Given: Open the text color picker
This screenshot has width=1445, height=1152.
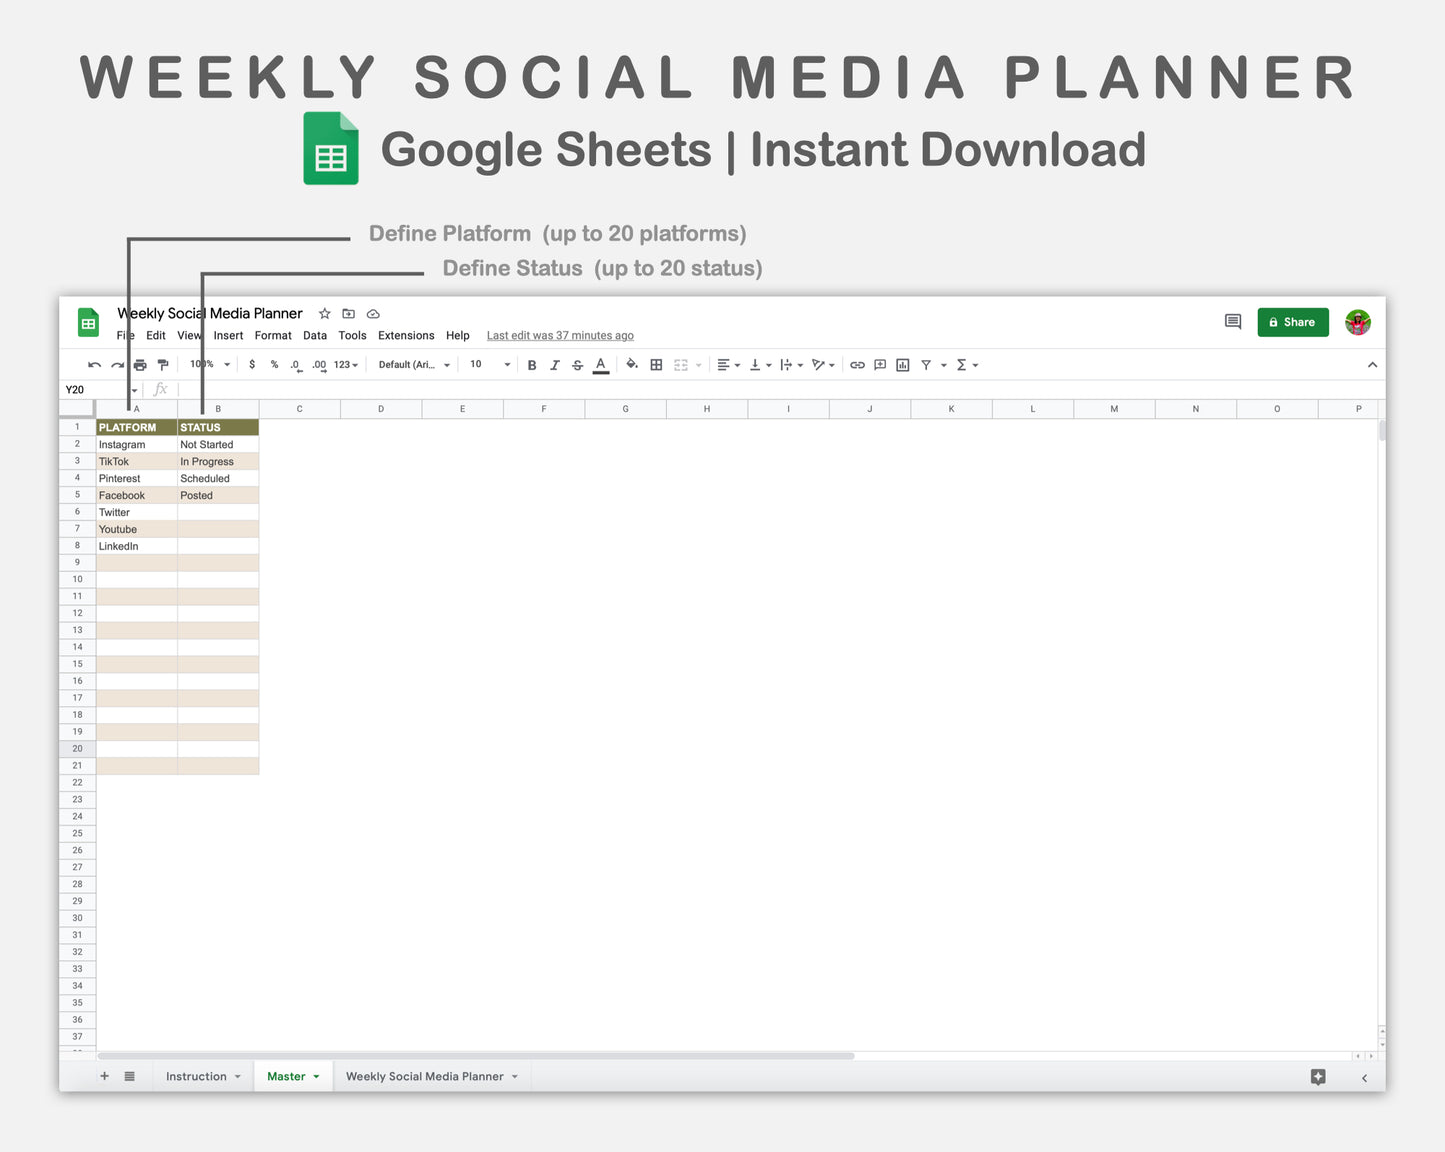Looking at the screenshot, I should click(600, 364).
